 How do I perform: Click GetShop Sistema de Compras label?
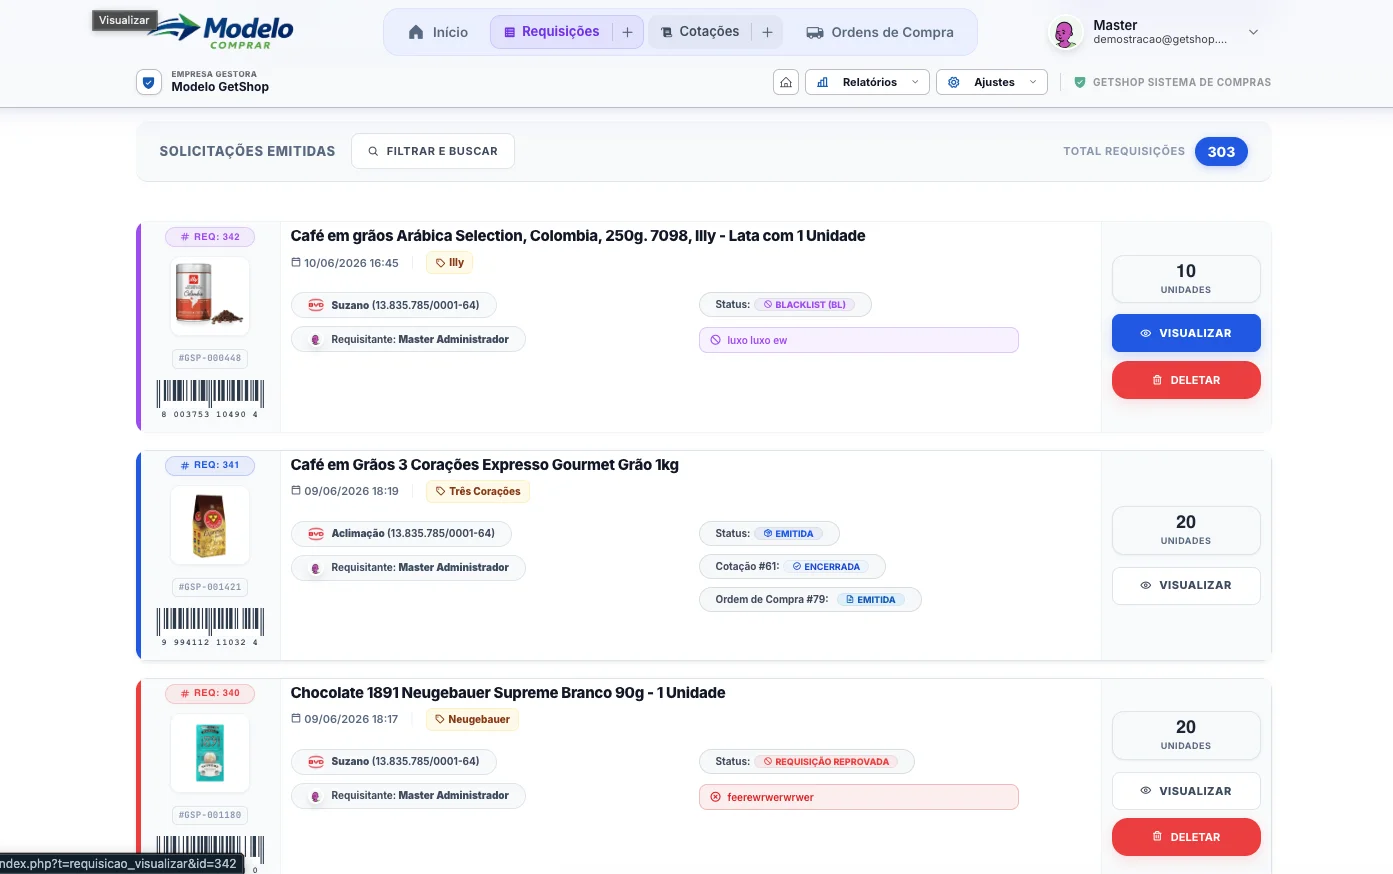coord(1172,82)
